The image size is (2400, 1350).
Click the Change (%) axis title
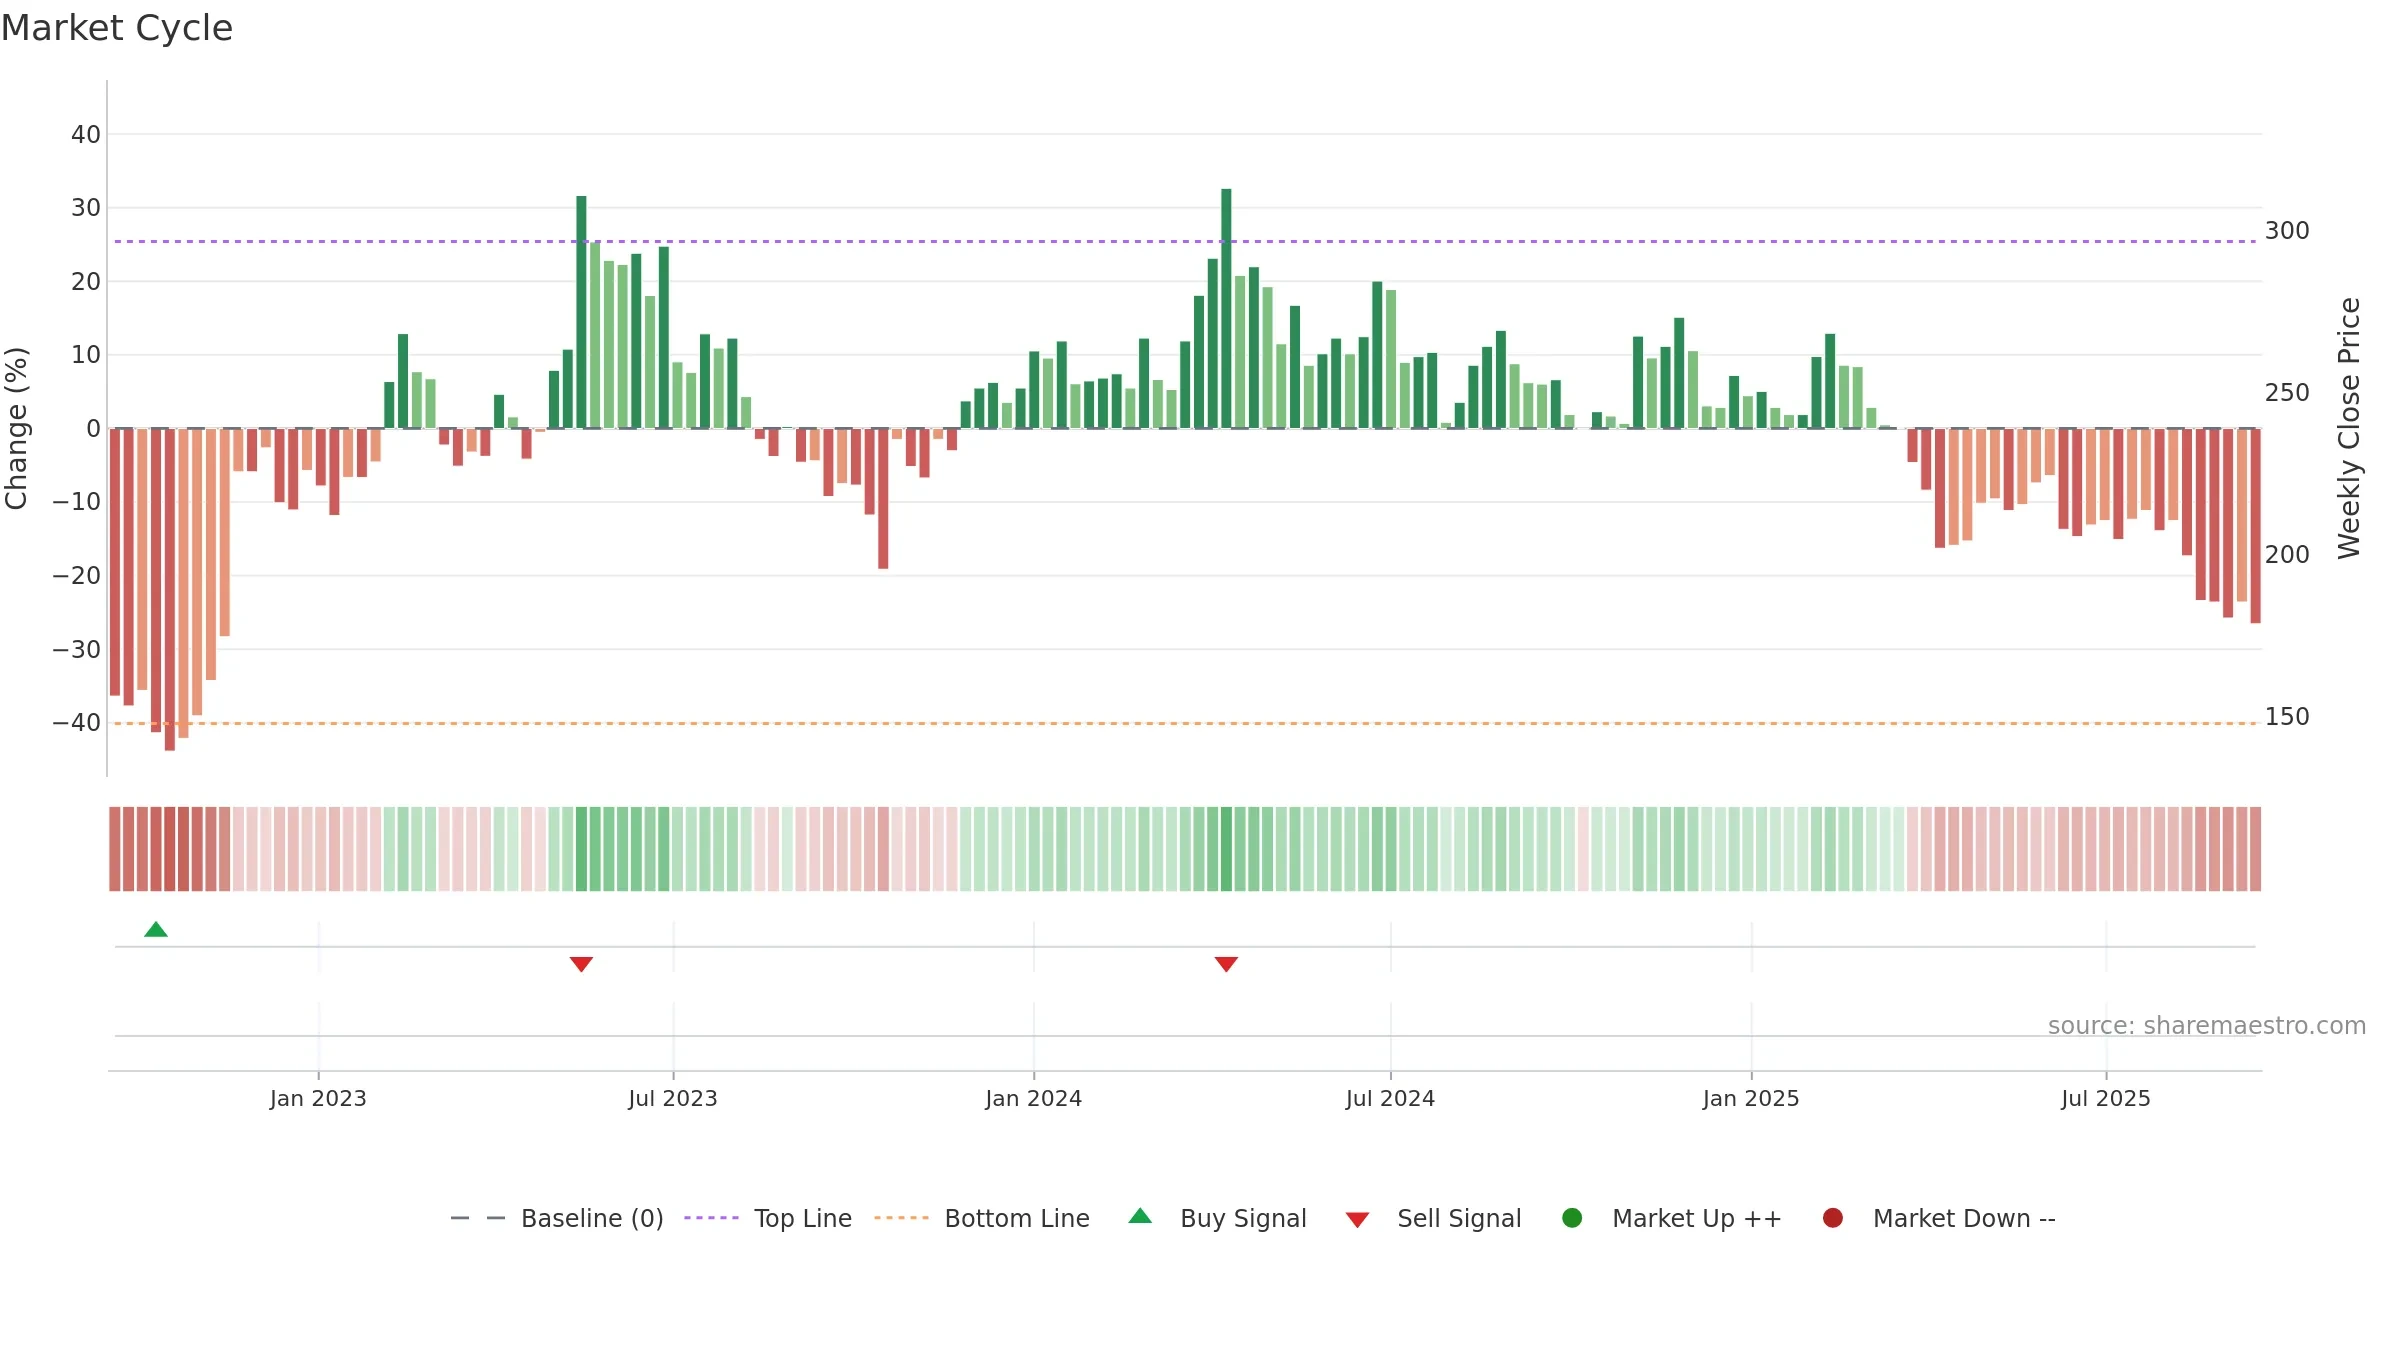16,428
